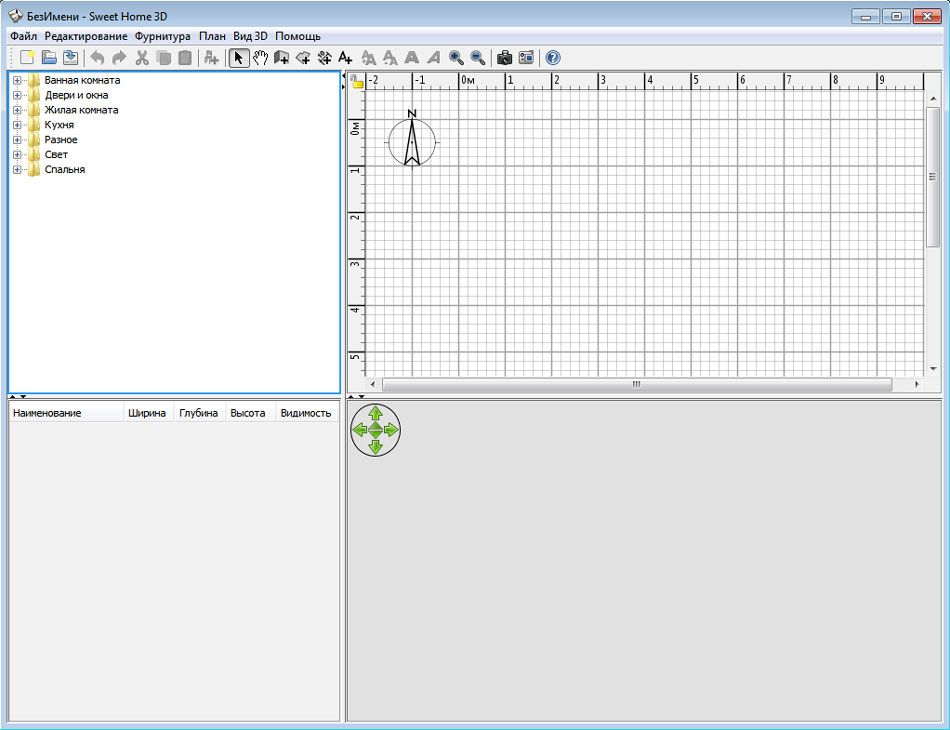Open the Вид 3D menu
This screenshot has height=730, width=950.
tap(250, 36)
